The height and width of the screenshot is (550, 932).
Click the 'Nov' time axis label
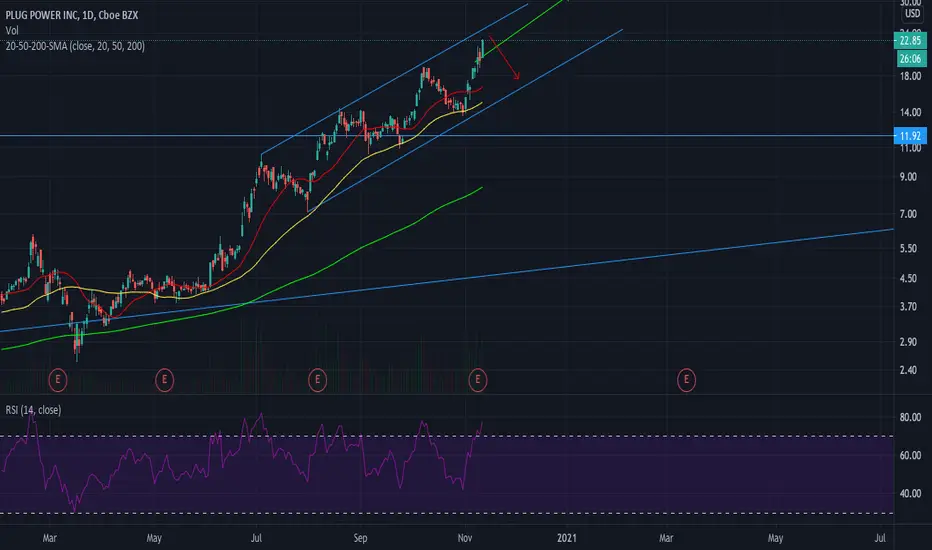[x=465, y=538]
